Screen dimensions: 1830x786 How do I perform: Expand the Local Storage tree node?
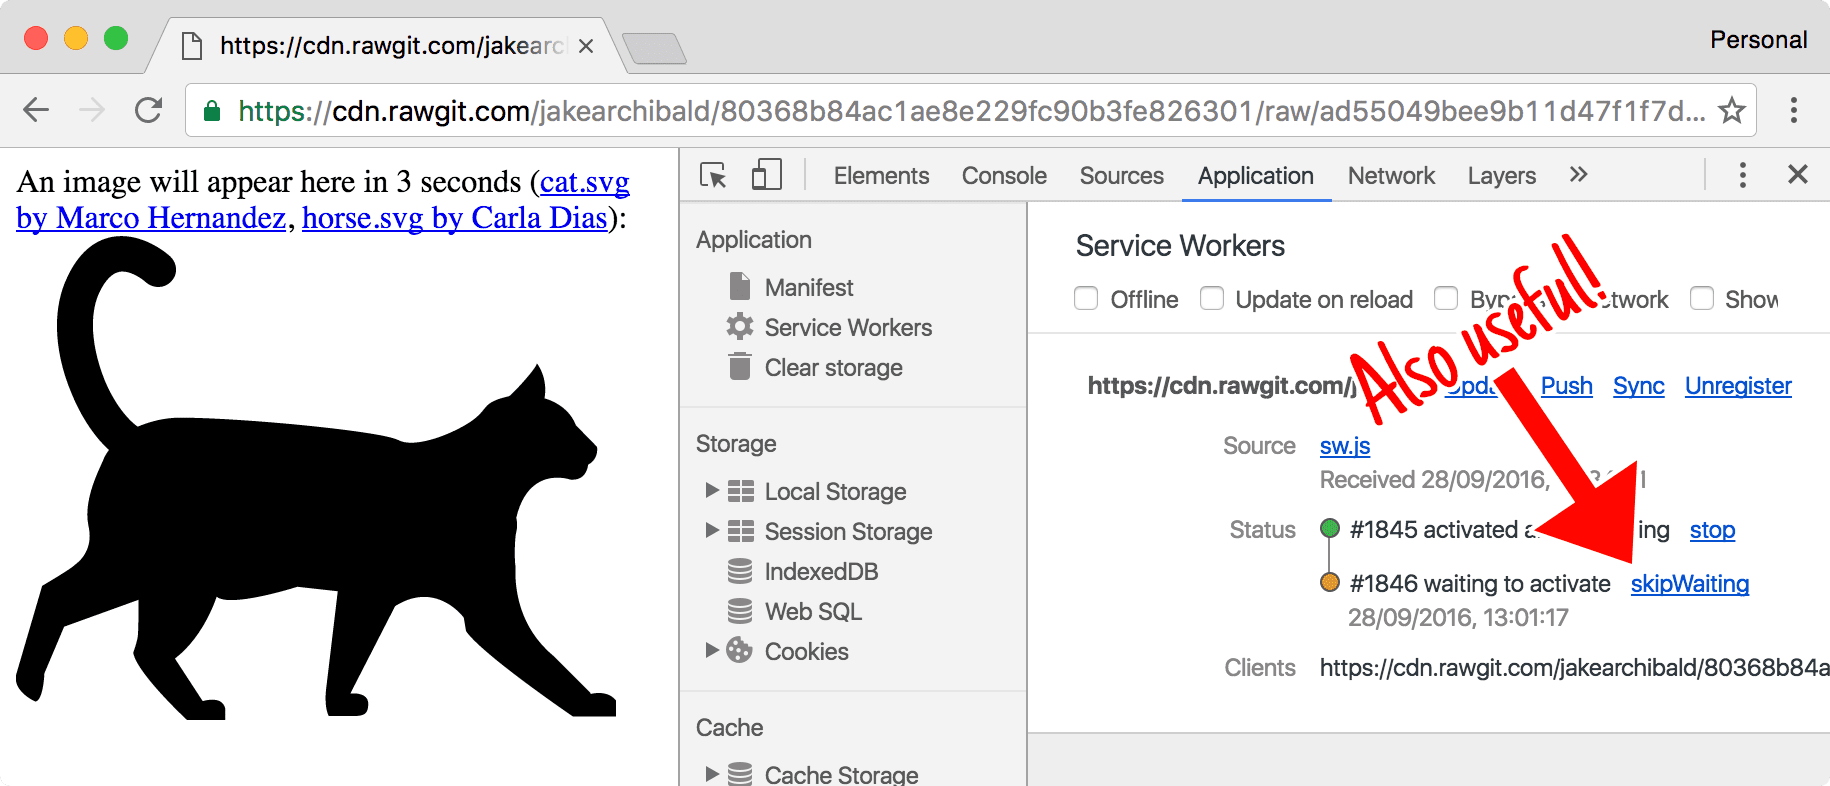712,491
